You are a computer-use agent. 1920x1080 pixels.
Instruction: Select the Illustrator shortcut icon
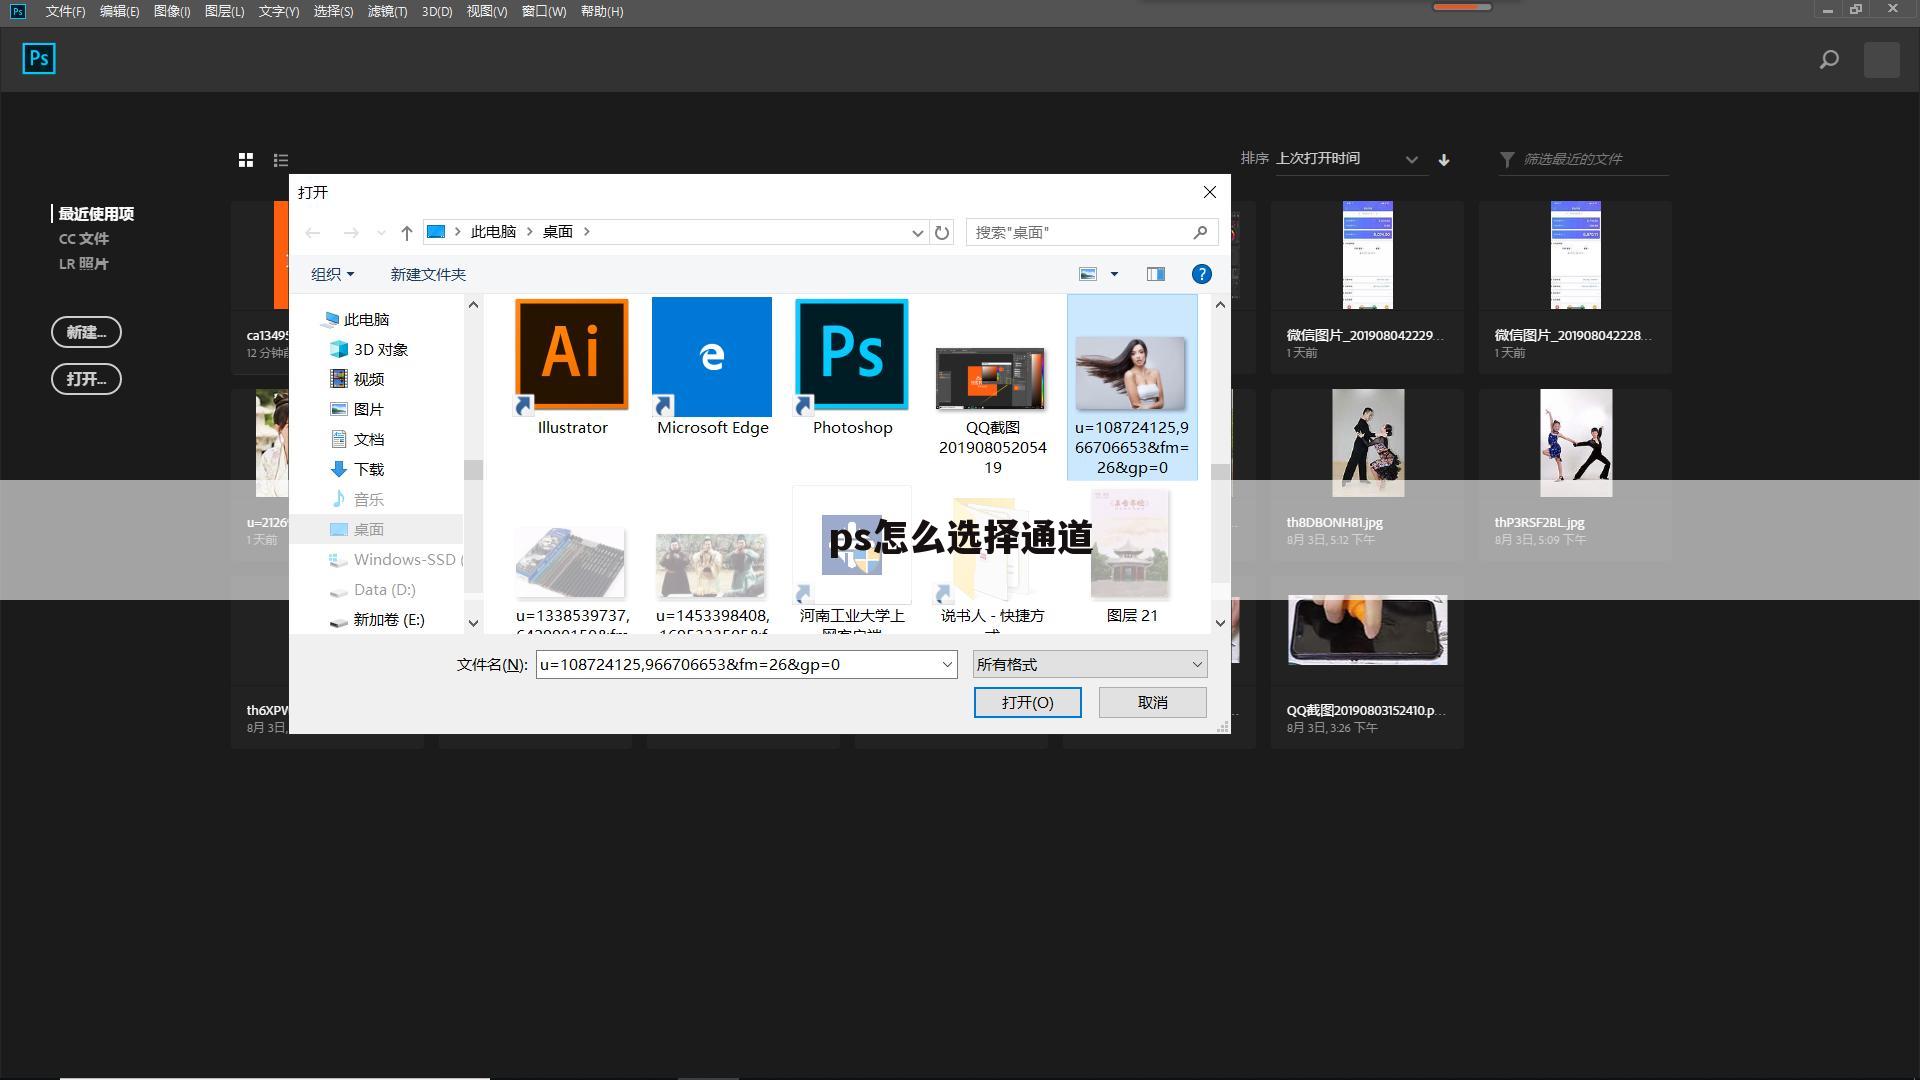[572, 356]
